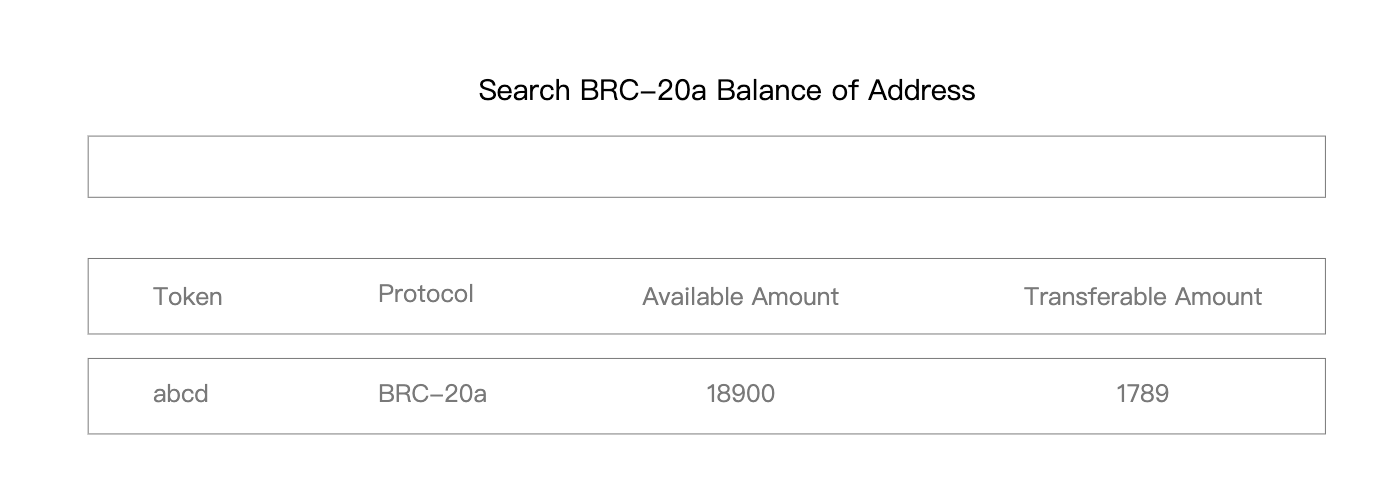This screenshot has height=486, width=1388.
Task: Click the Protocol column header
Action: click(x=426, y=294)
